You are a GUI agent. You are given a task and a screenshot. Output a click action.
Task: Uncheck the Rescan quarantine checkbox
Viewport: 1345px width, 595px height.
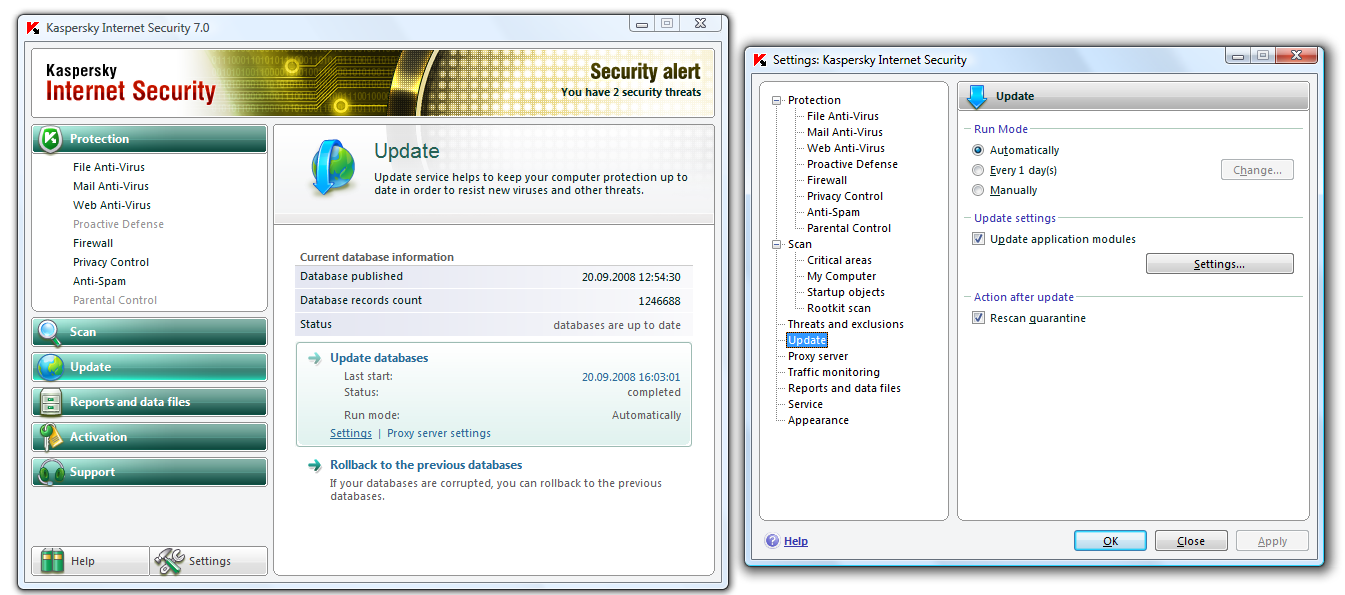pos(979,318)
